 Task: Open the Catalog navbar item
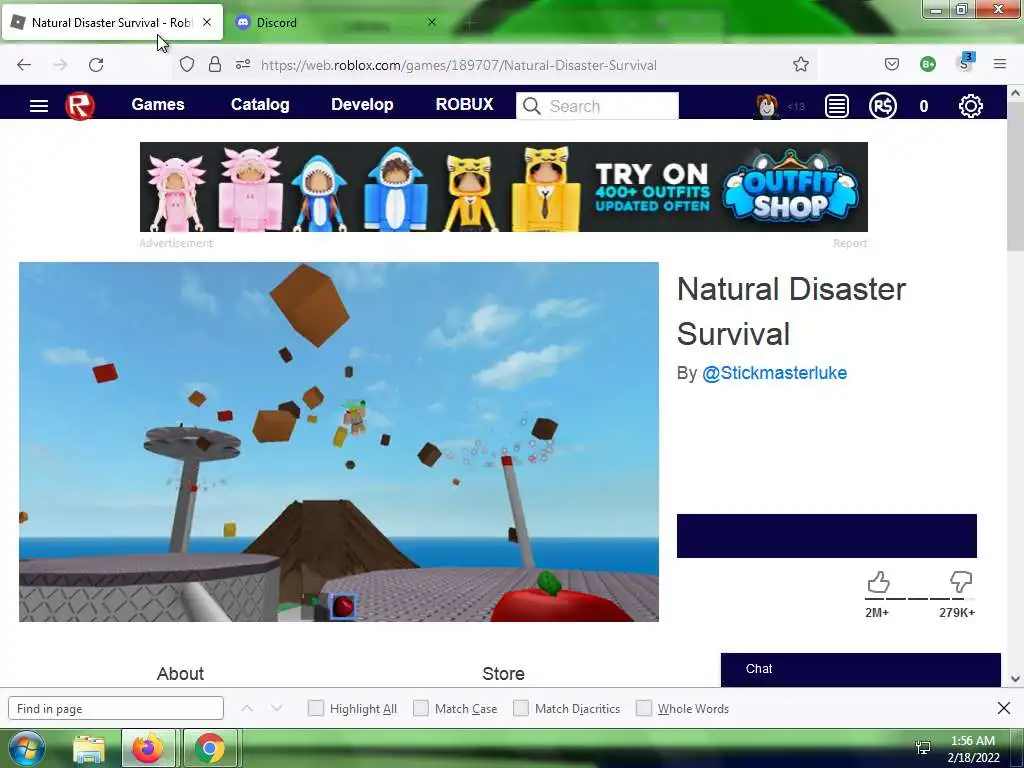click(260, 104)
